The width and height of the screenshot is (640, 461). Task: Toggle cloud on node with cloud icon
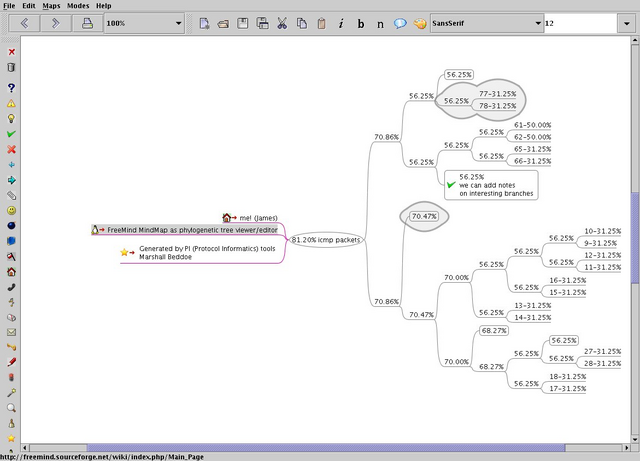(400, 23)
